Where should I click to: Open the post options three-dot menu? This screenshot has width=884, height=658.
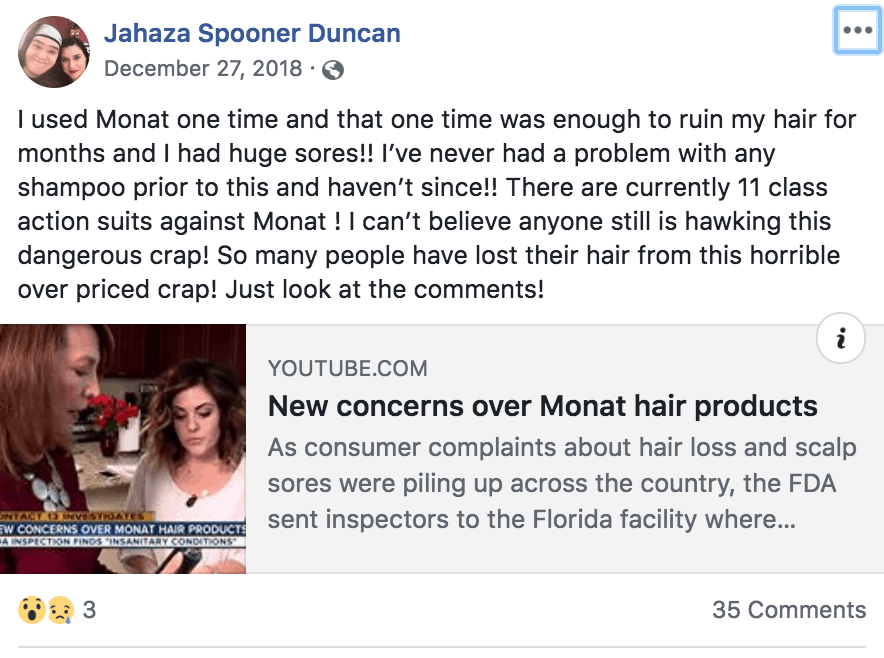coord(857,31)
